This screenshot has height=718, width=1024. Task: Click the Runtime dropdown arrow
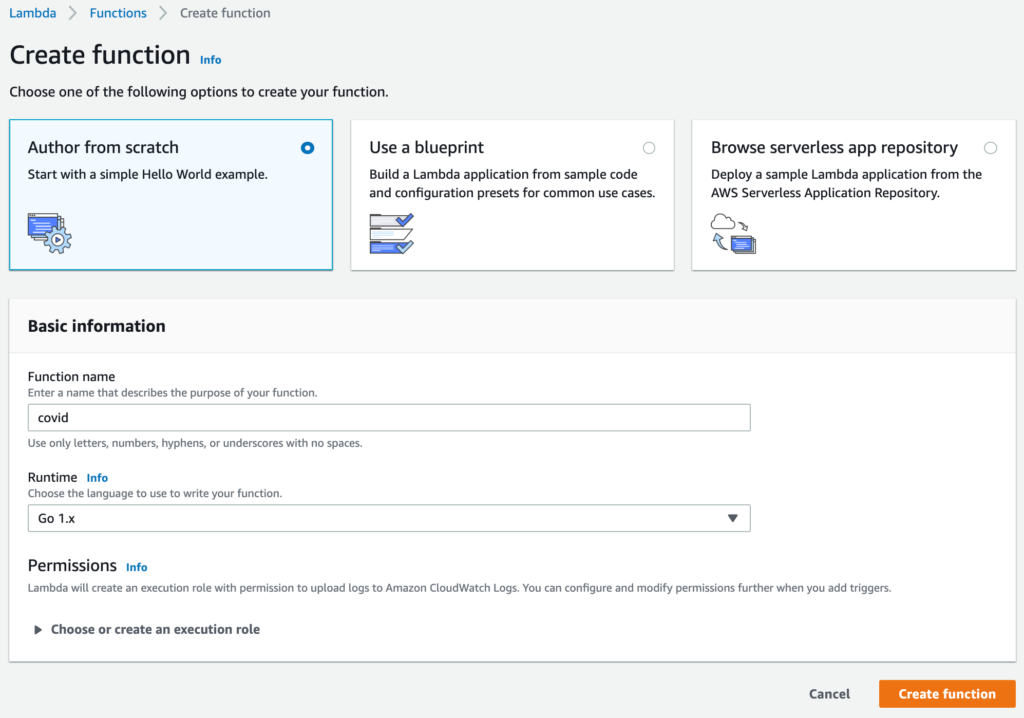732,518
